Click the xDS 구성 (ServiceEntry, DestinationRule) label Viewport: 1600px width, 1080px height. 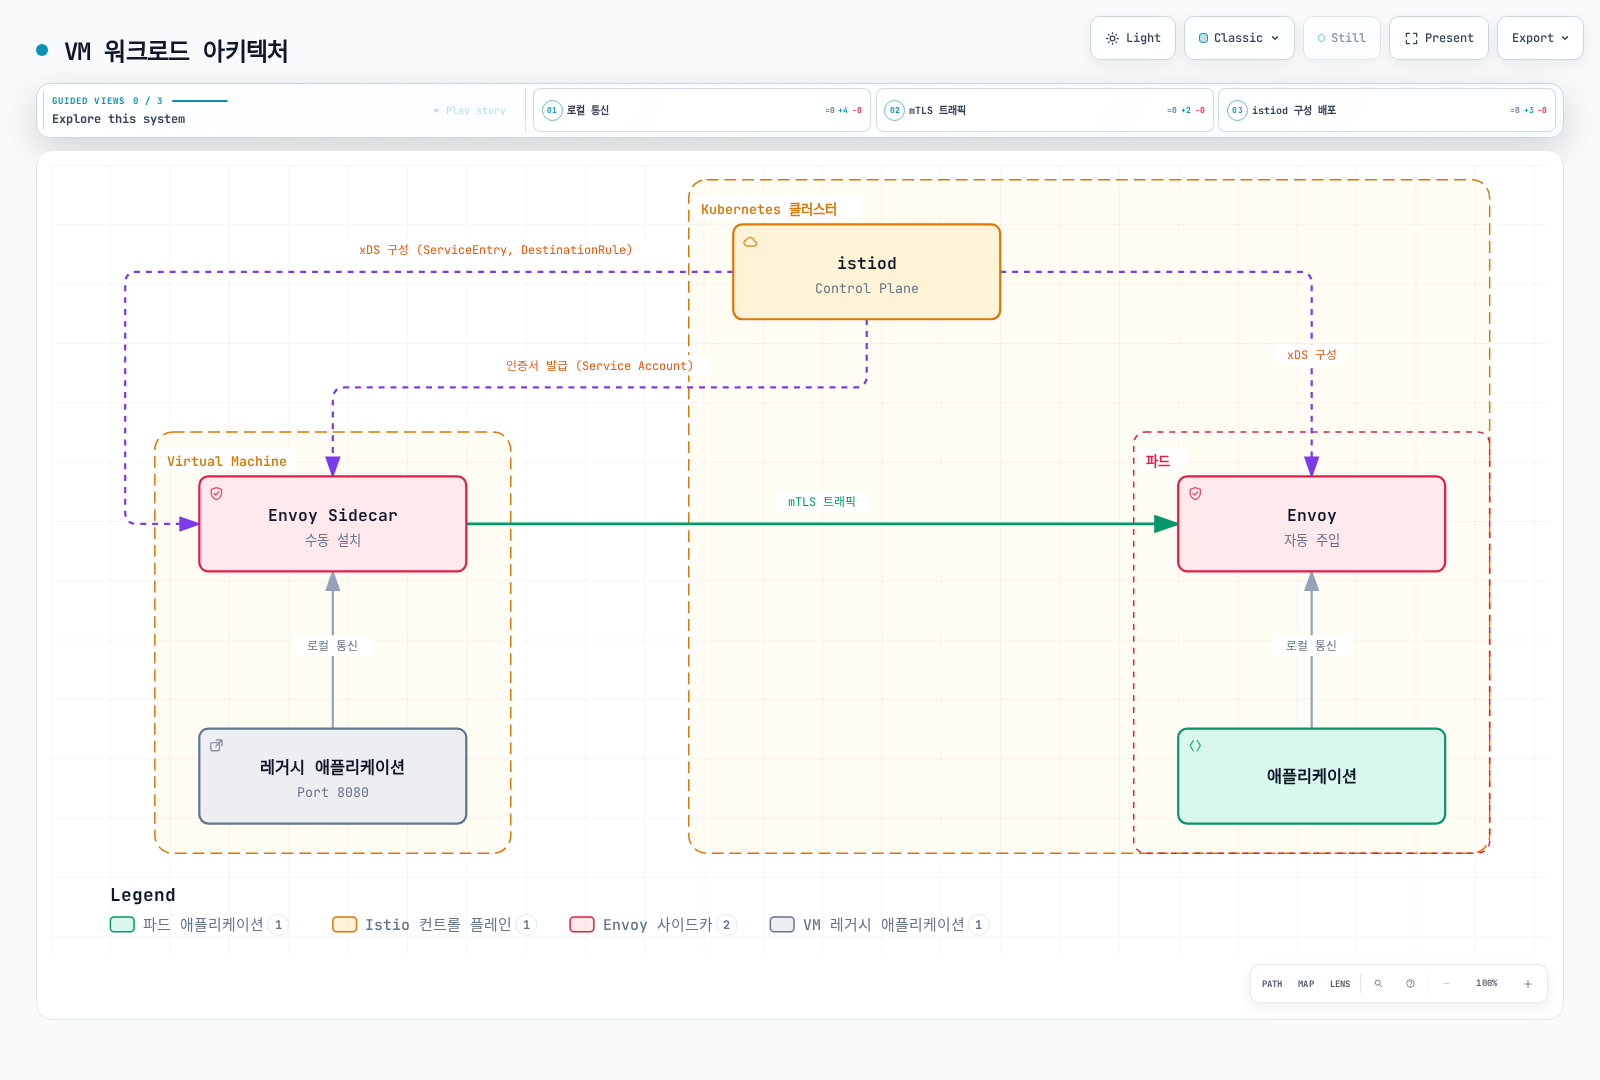pos(496,250)
